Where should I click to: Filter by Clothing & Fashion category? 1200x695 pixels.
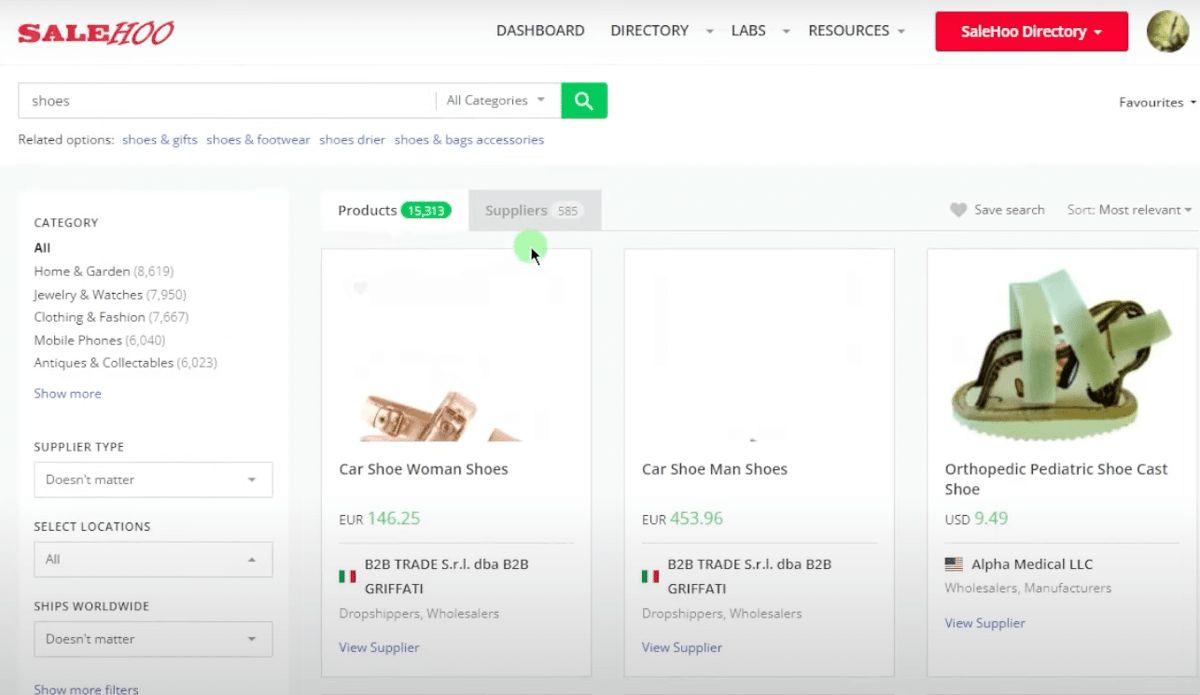click(x=111, y=317)
